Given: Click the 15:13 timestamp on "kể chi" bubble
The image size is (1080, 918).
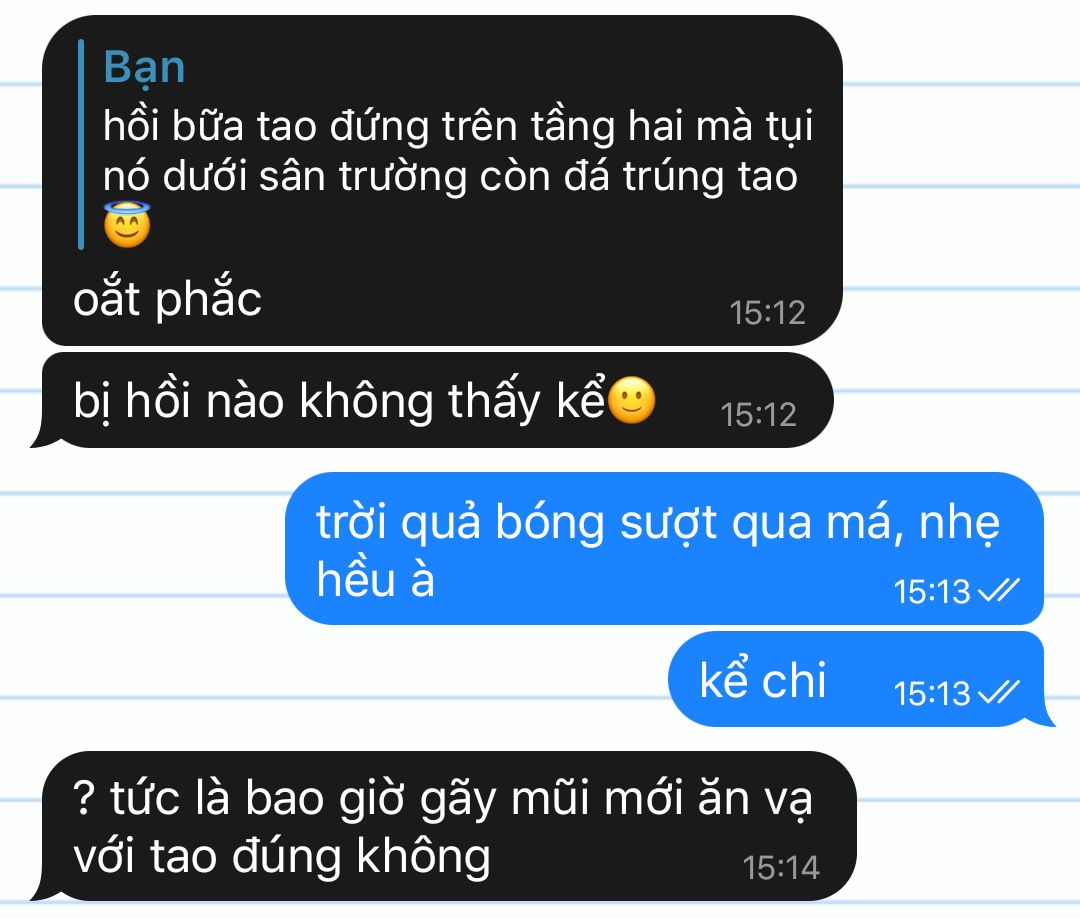Looking at the screenshot, I should coord(931,693).
